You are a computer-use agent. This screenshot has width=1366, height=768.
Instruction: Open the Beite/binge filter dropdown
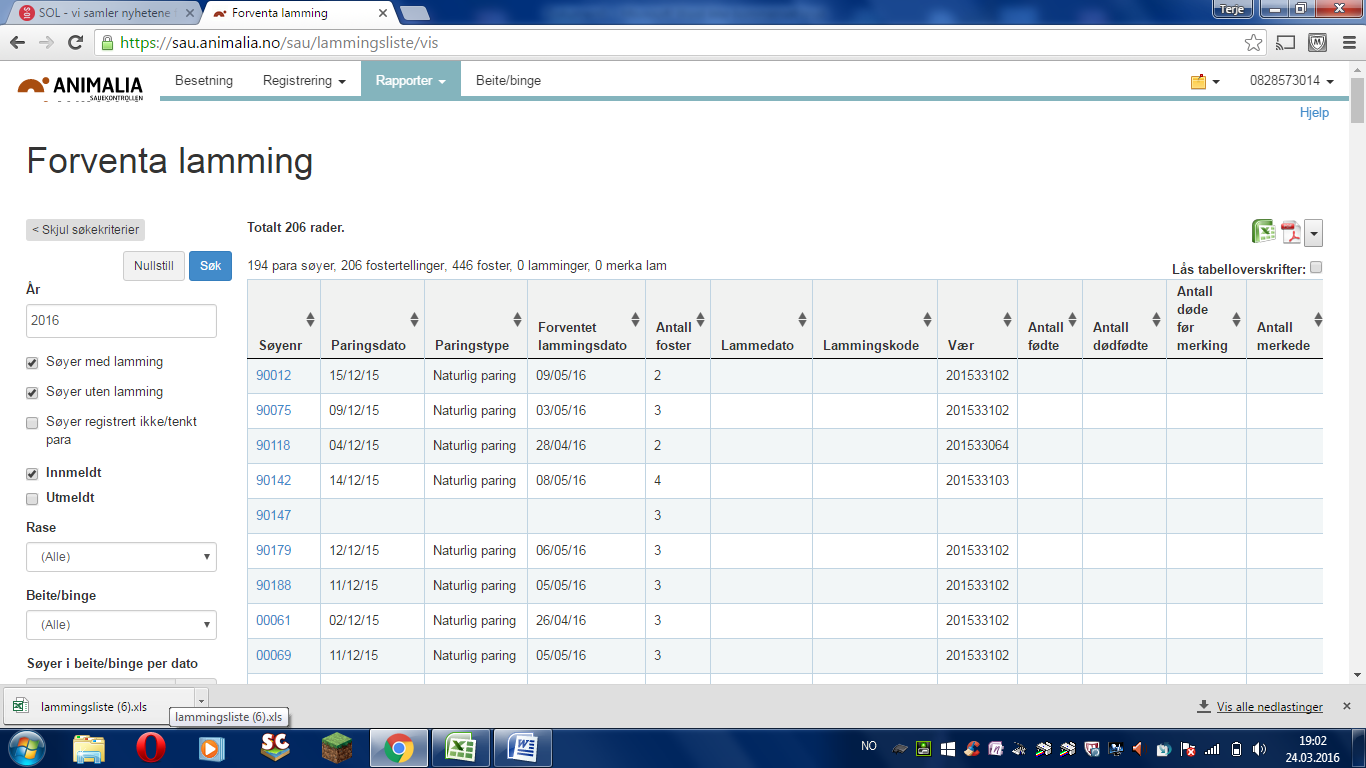coord(121,624)
